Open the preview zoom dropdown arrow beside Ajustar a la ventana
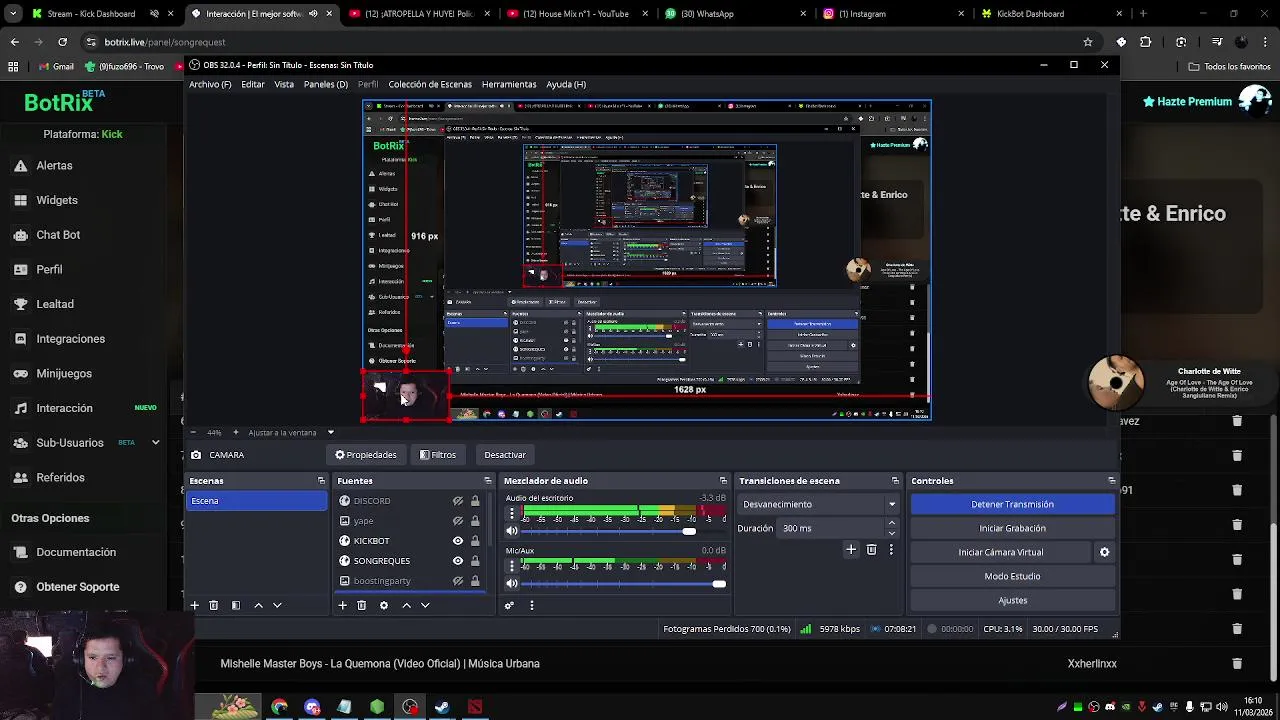1280x720 pixels. (x=331, y=433)
